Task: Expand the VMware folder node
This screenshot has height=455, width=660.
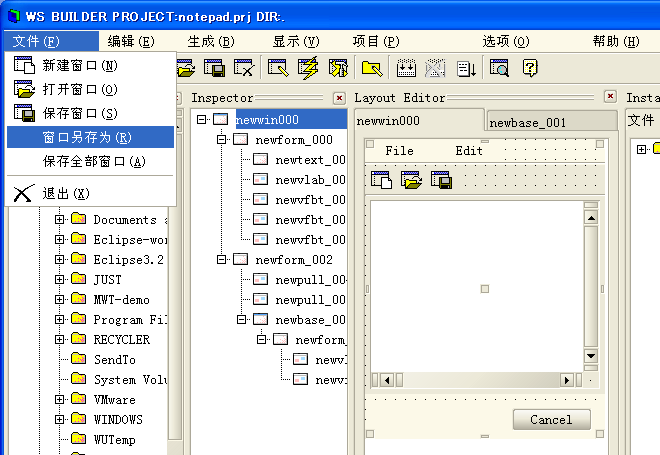Action: pyautogui.click(x=60, y=399)
